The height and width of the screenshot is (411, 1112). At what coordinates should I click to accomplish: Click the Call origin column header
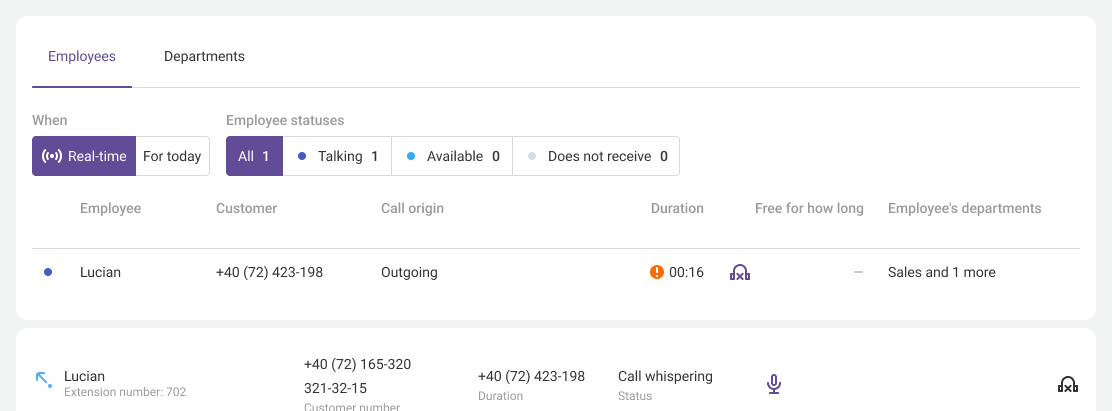click(412, 209)
